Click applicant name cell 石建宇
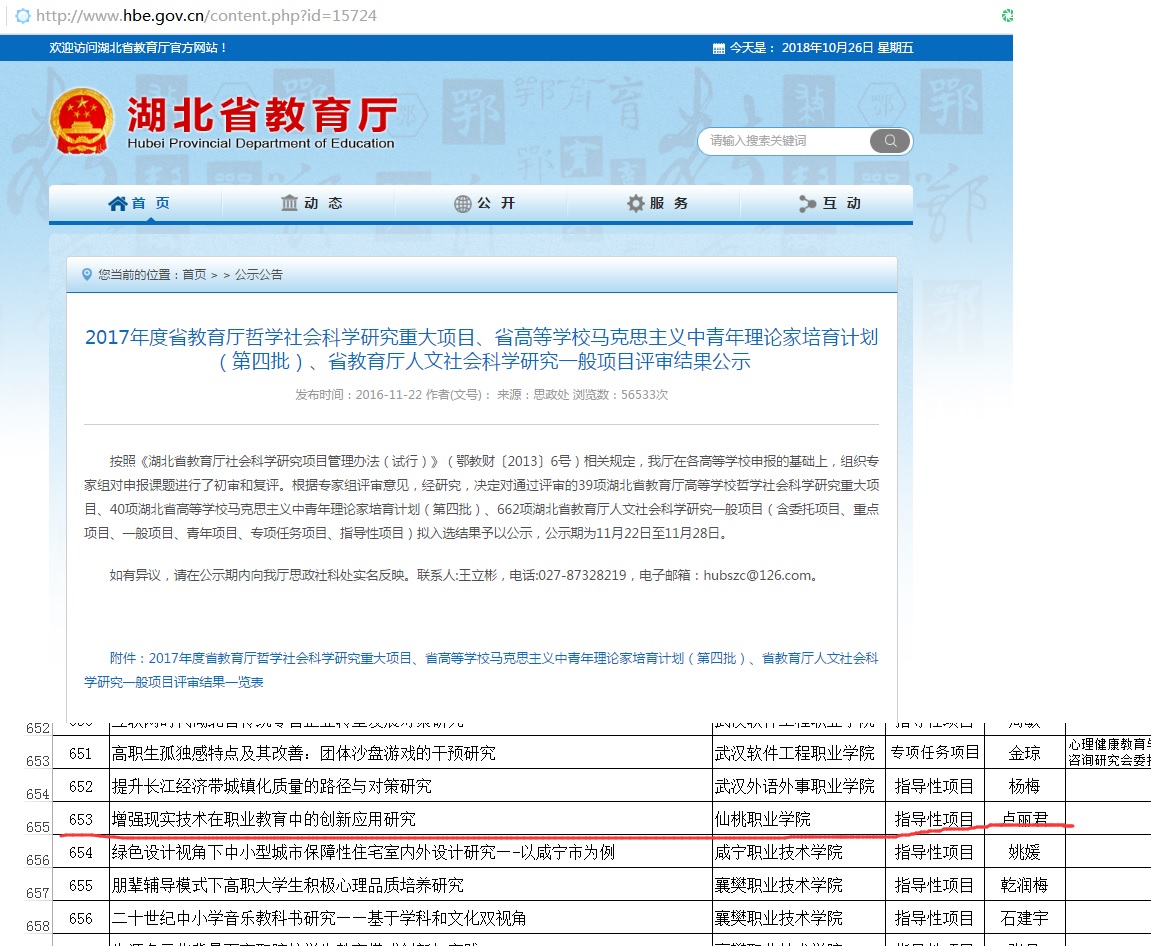This screenshot has height=946, width=1151. pos(1024,918)
